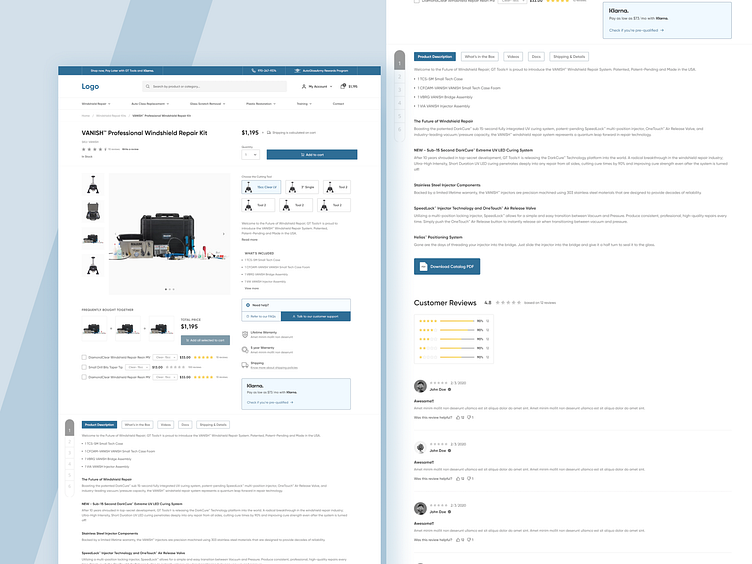Click Talk to our customer support

point(316,317)
